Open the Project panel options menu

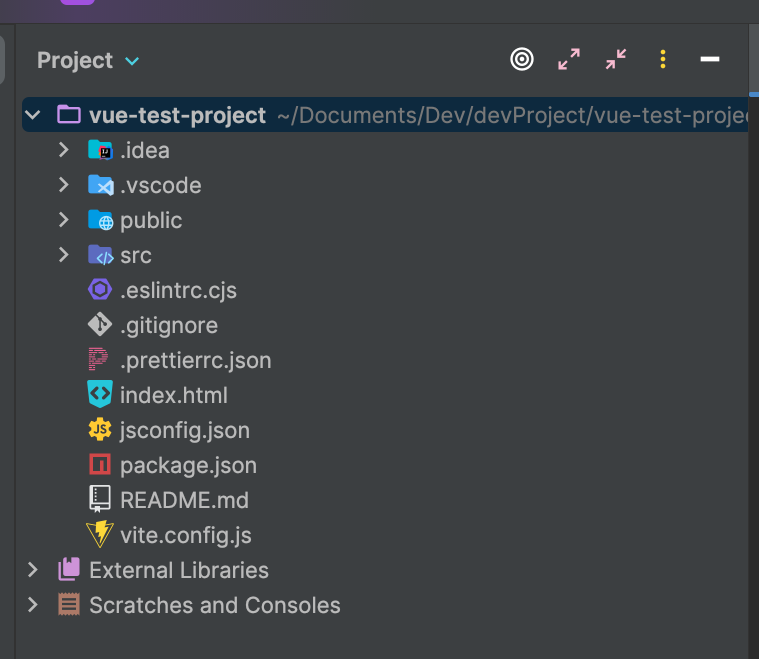point(663,60)
